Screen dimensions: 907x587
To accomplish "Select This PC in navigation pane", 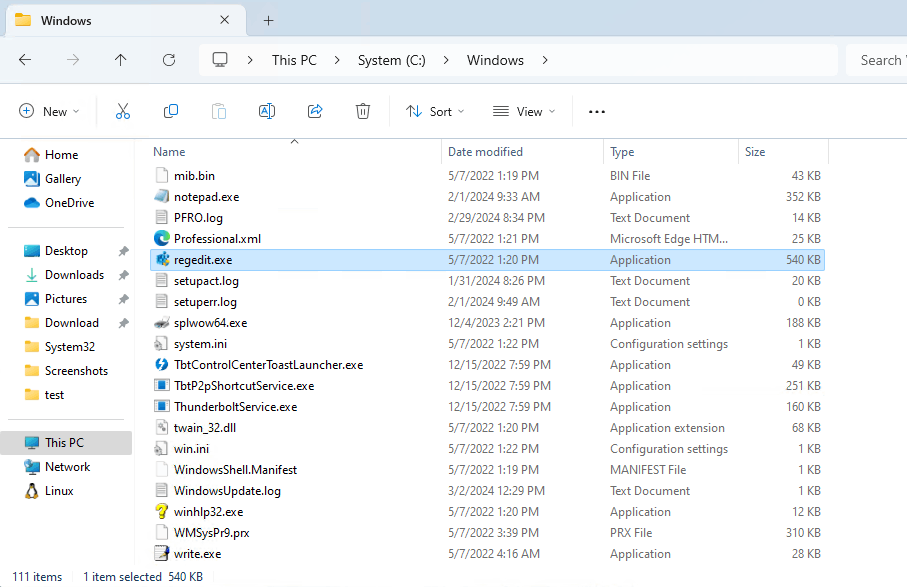I will [67, 442].
